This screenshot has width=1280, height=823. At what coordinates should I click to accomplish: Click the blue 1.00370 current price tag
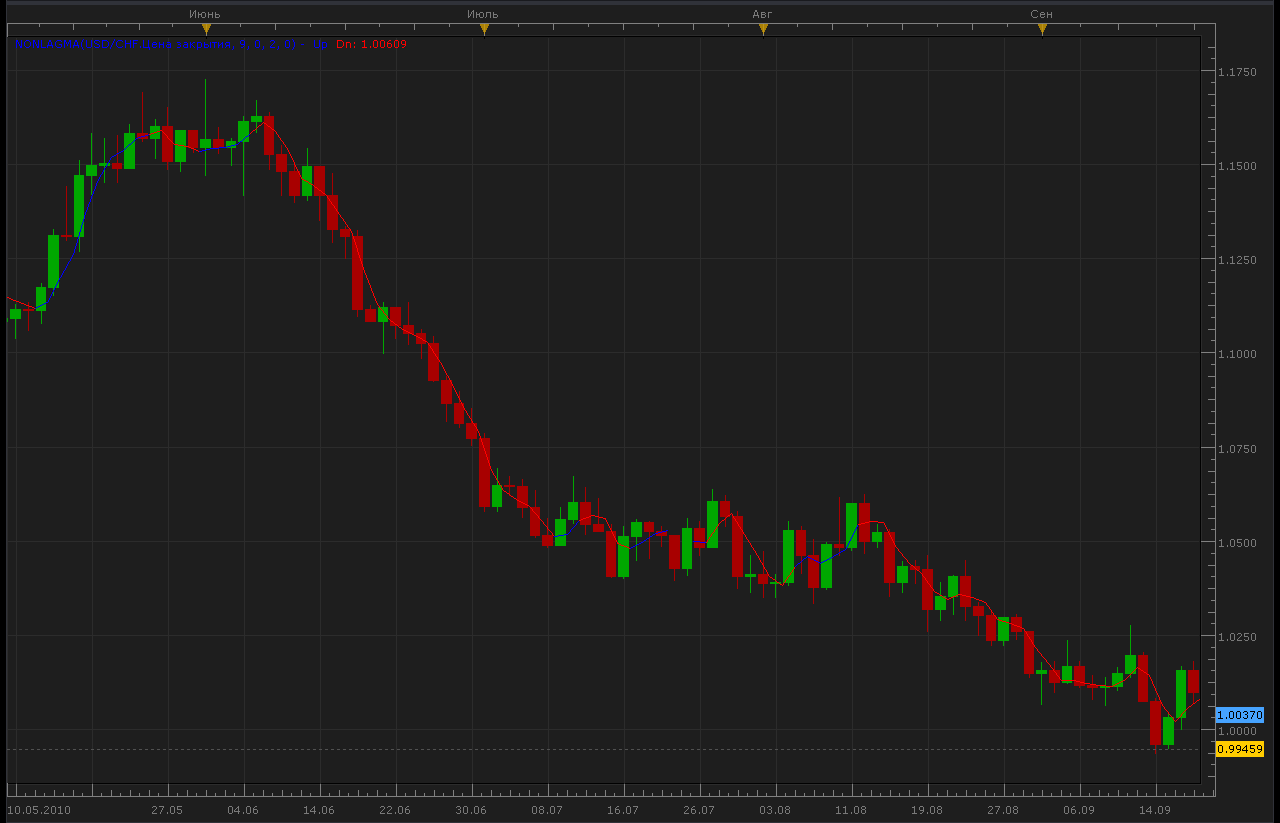click(1240, 715)
